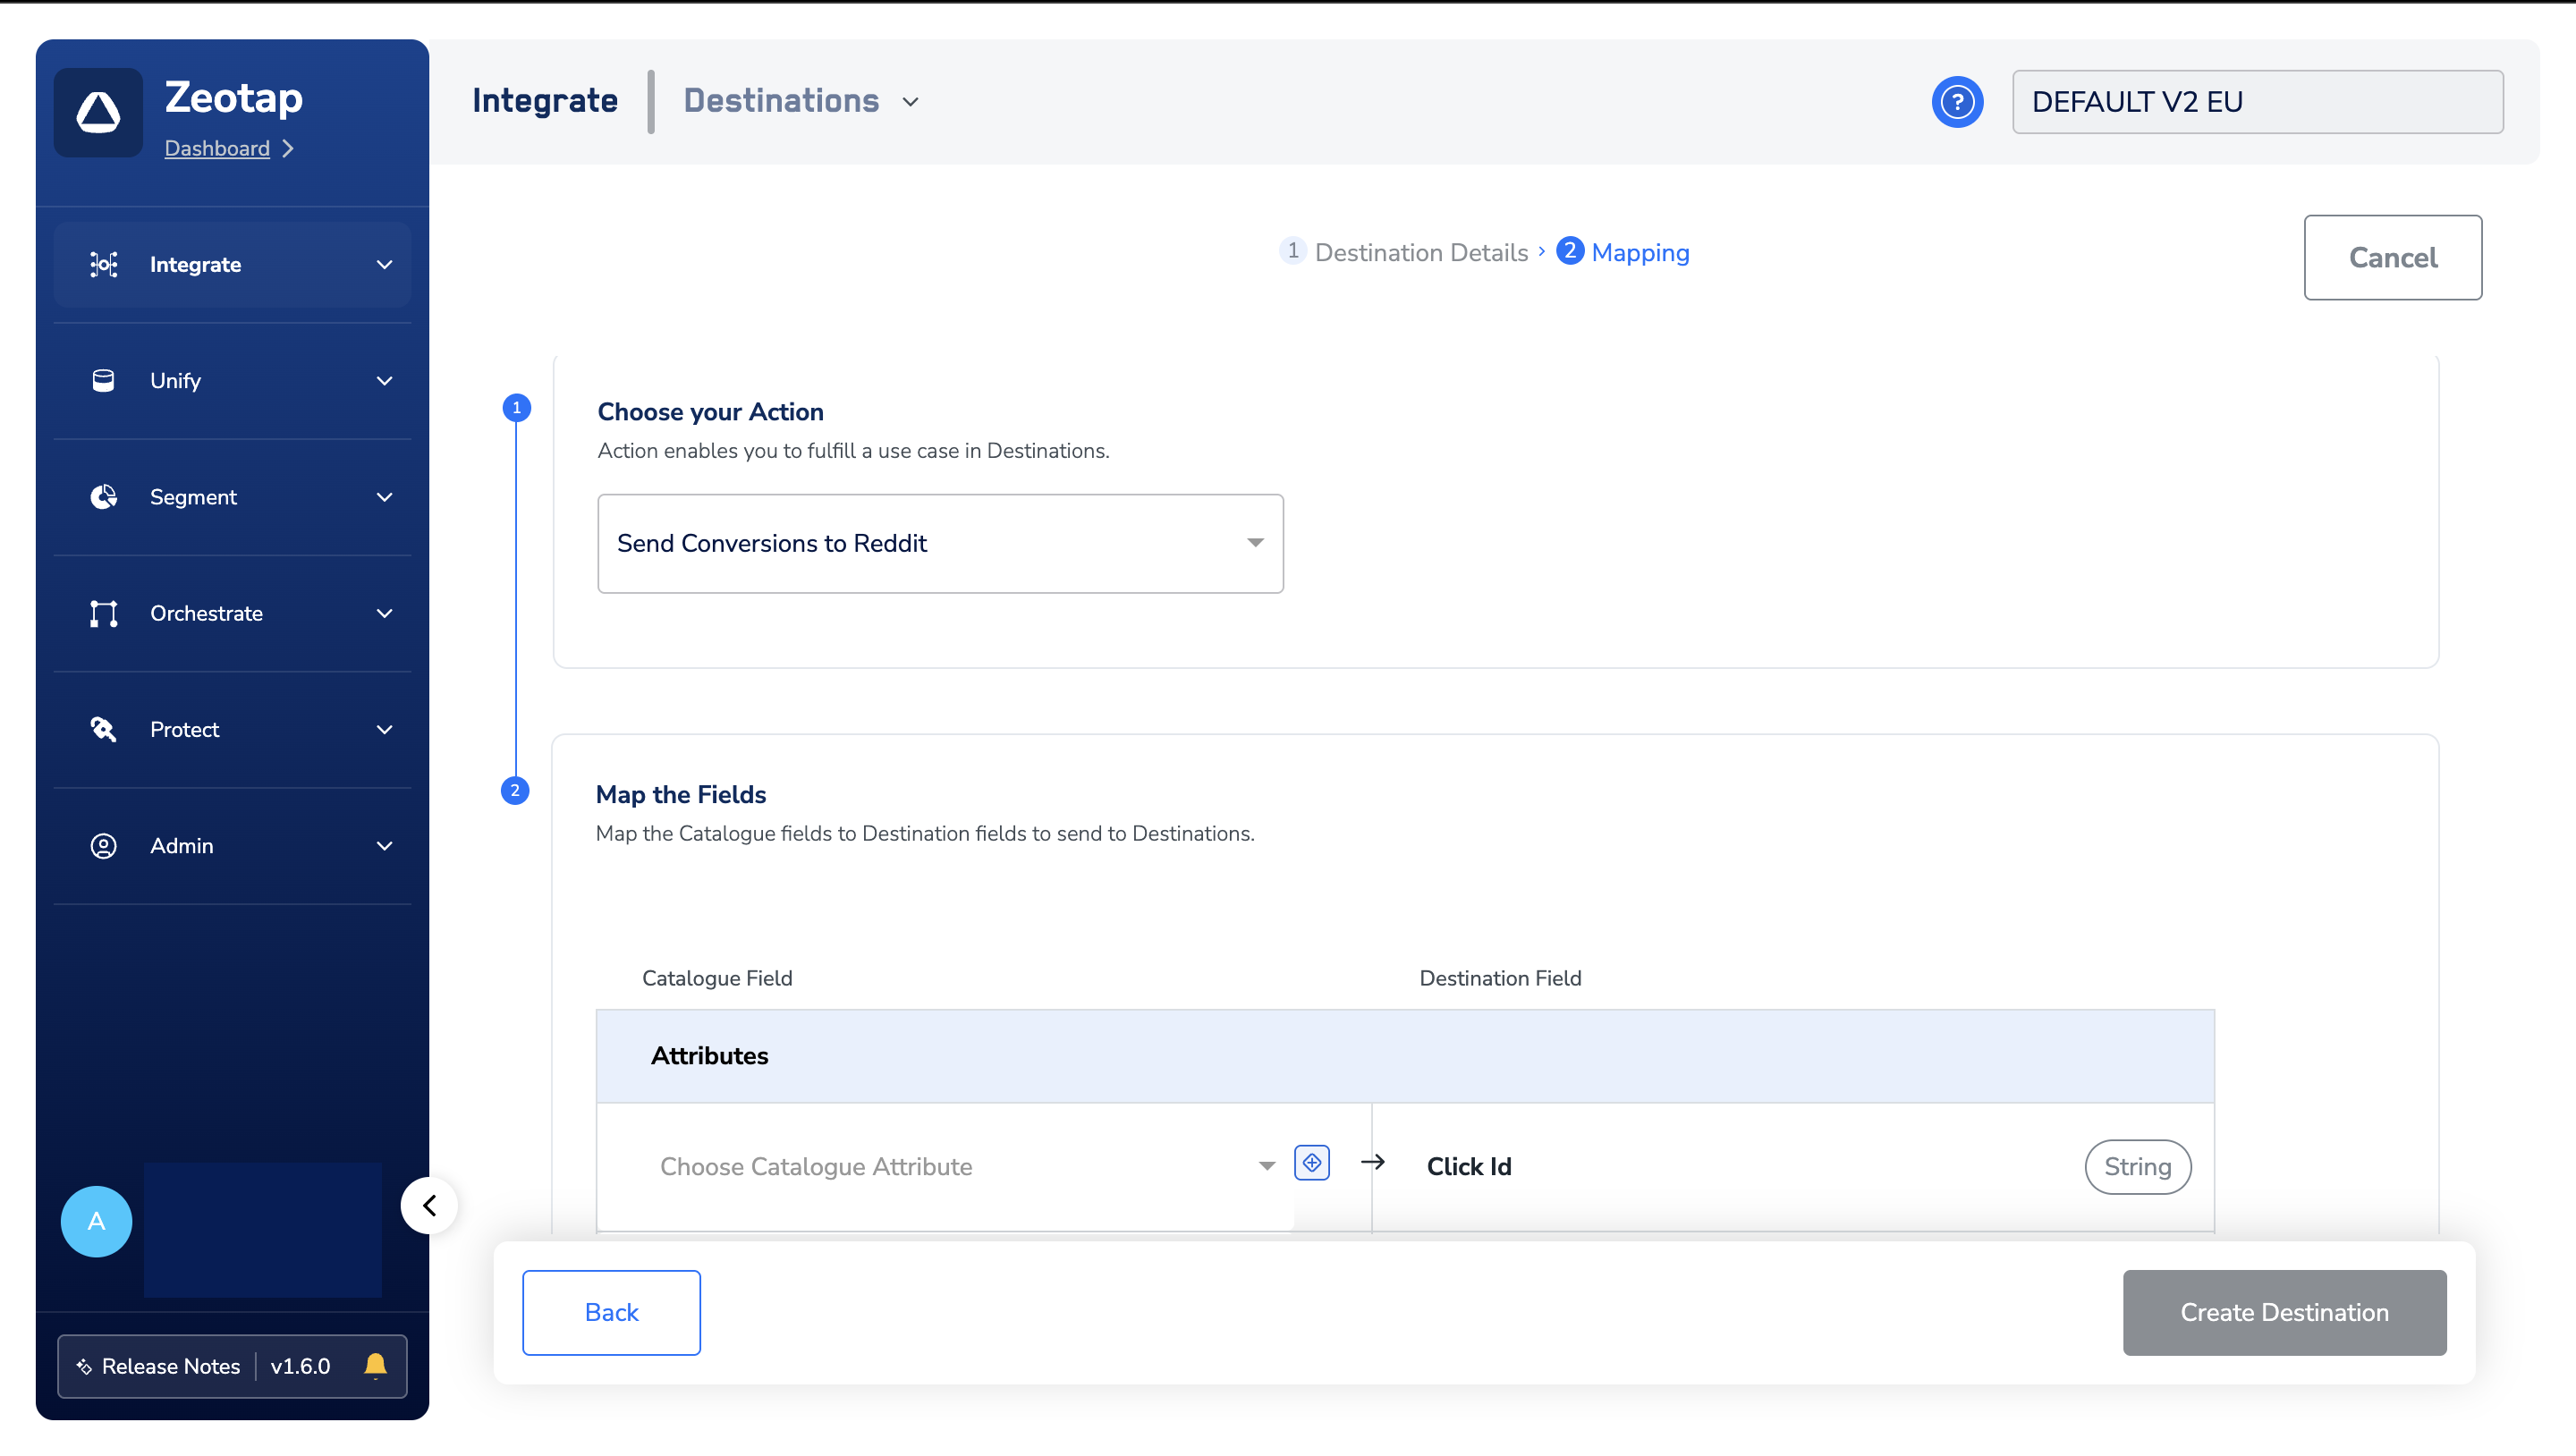Click the Cancel button
The image size is (2576, 1456).
tap(2392, 257)
